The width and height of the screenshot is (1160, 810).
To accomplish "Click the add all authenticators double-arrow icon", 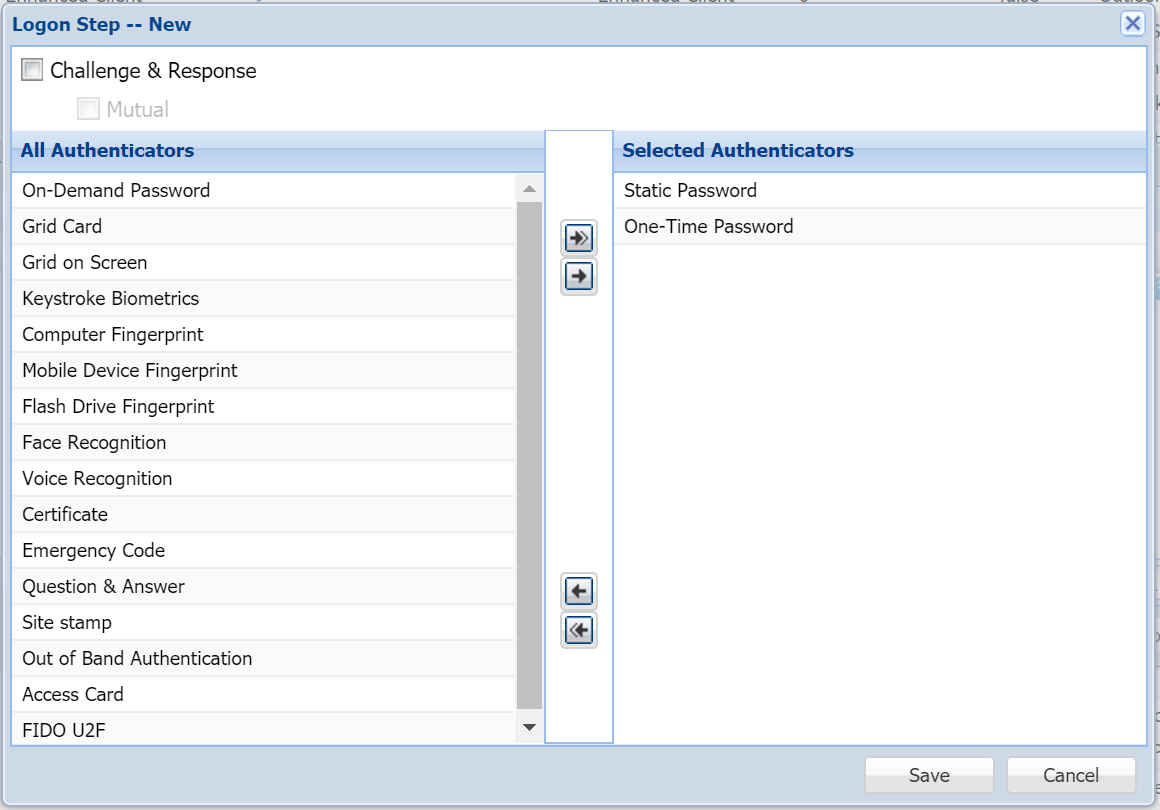I will click(x=578, y=238).
